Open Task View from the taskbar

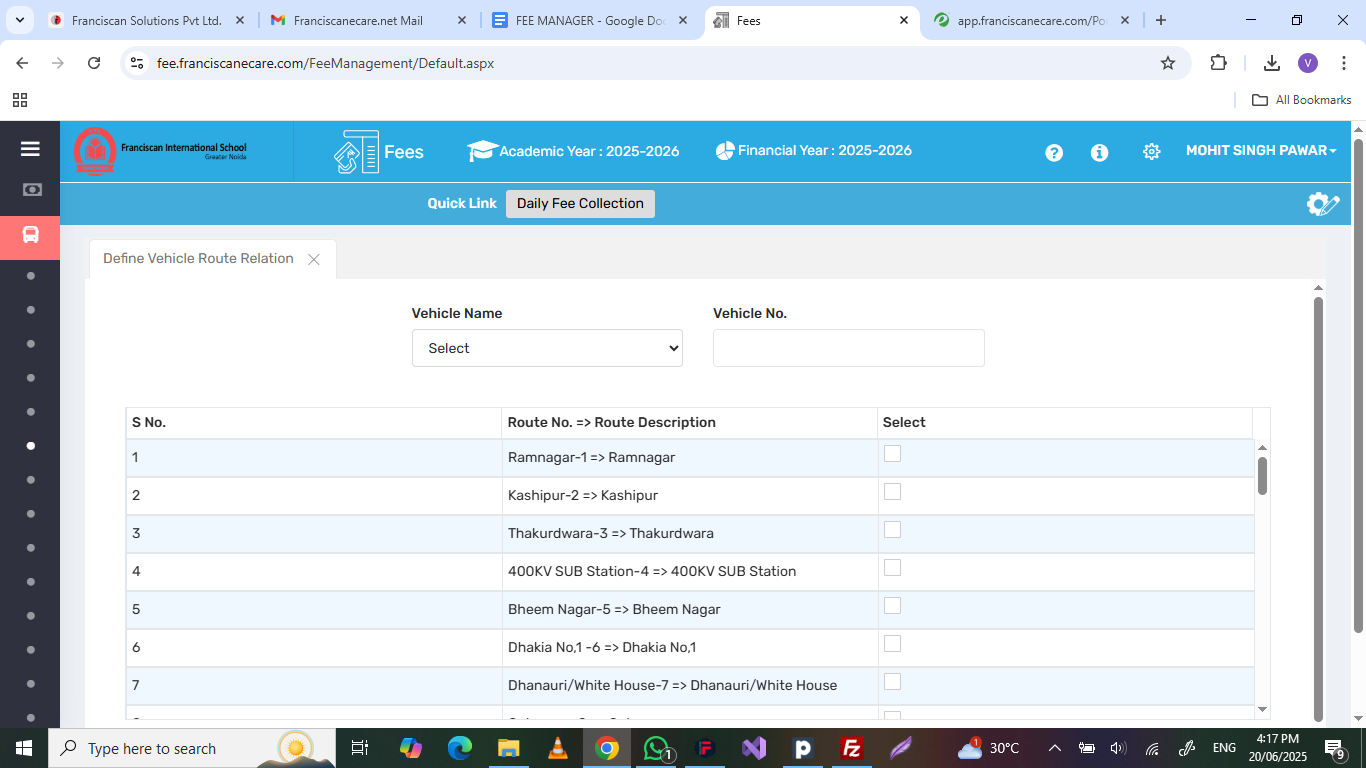pos(360,748)
